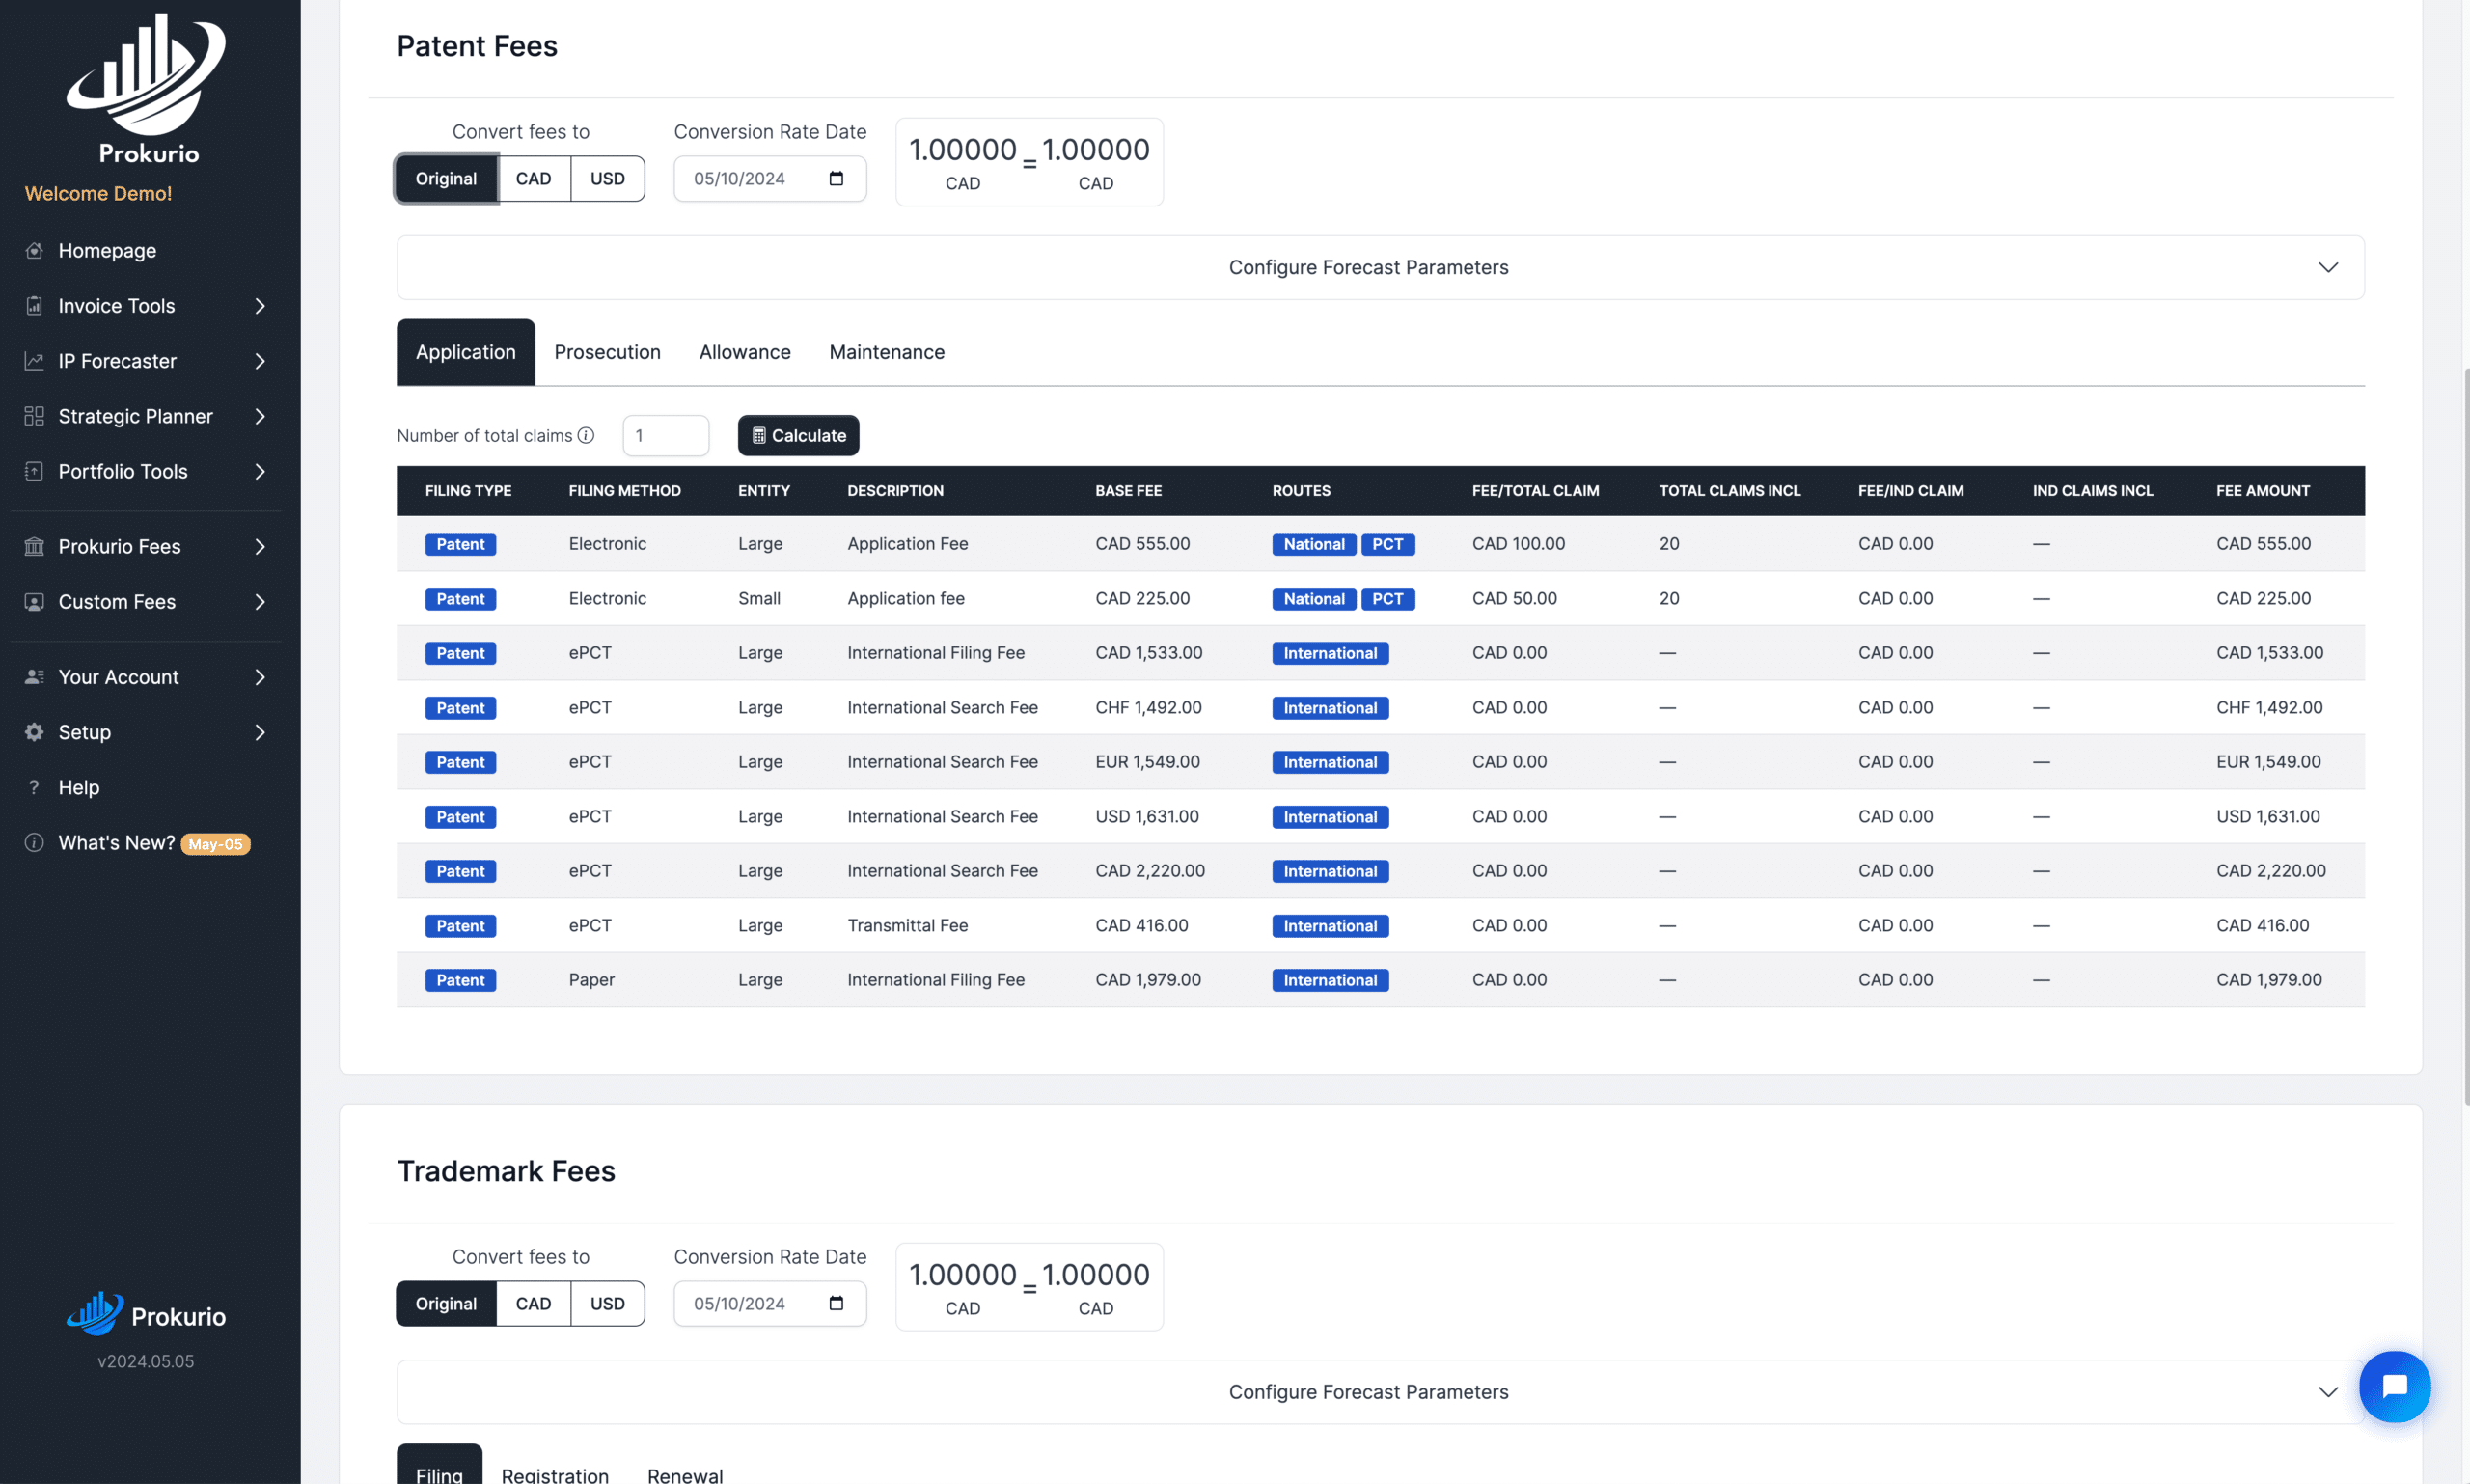Click the May-05 What's New badge
The height and width of the screenshot is (1484, 2470).
[215, 843]
